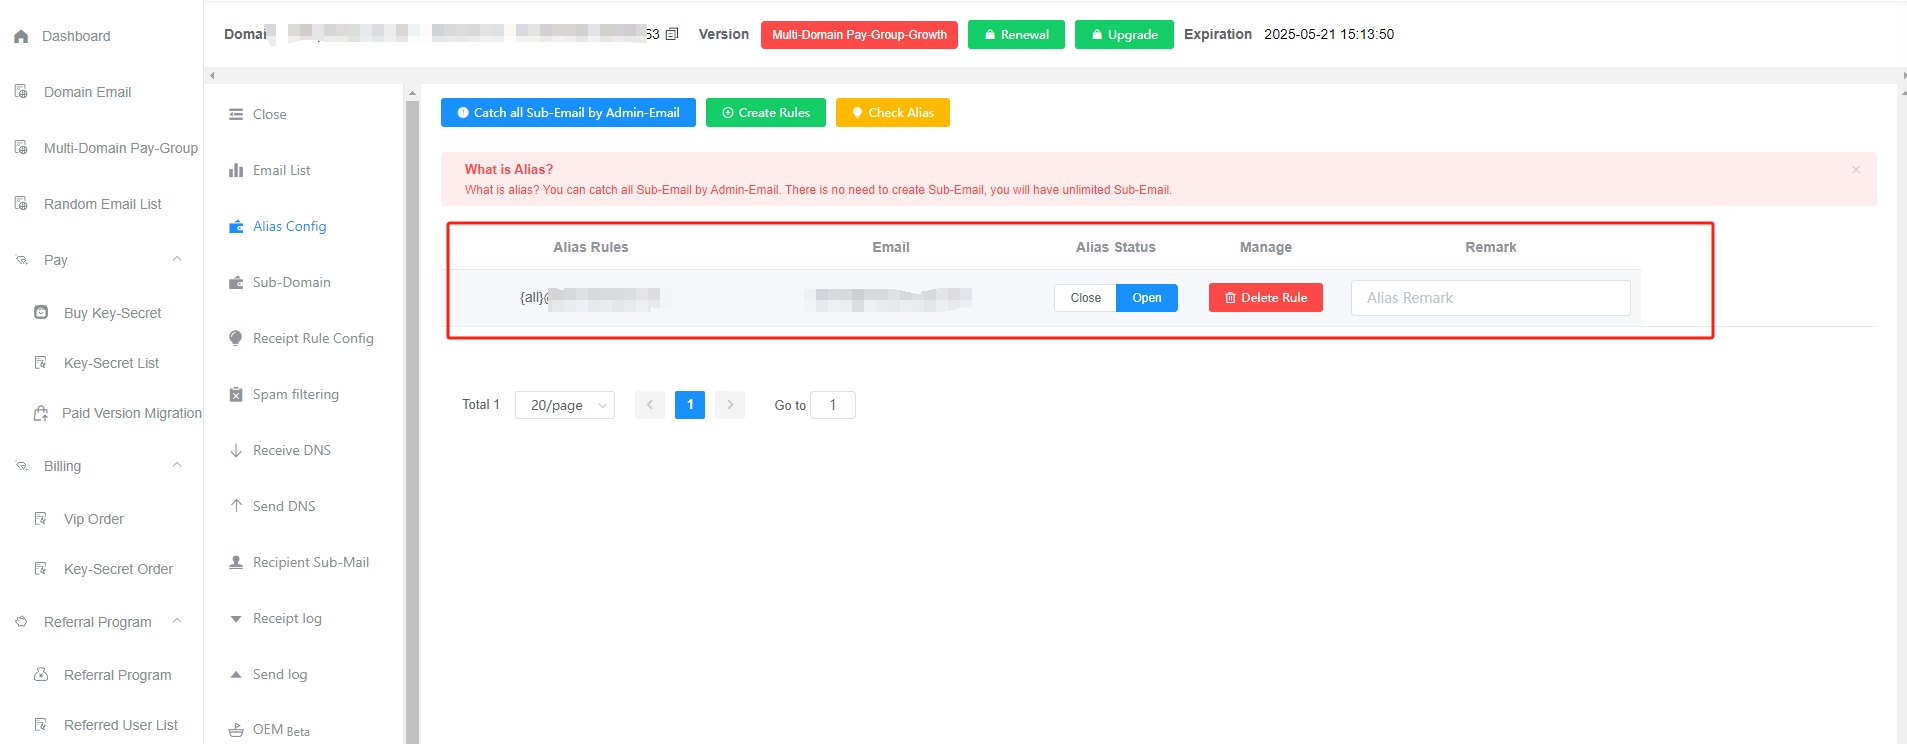This screenshot has height=744, width=1907.
Task: Click the horizontal scrollbar left arrow
Action: click(212, 75)
